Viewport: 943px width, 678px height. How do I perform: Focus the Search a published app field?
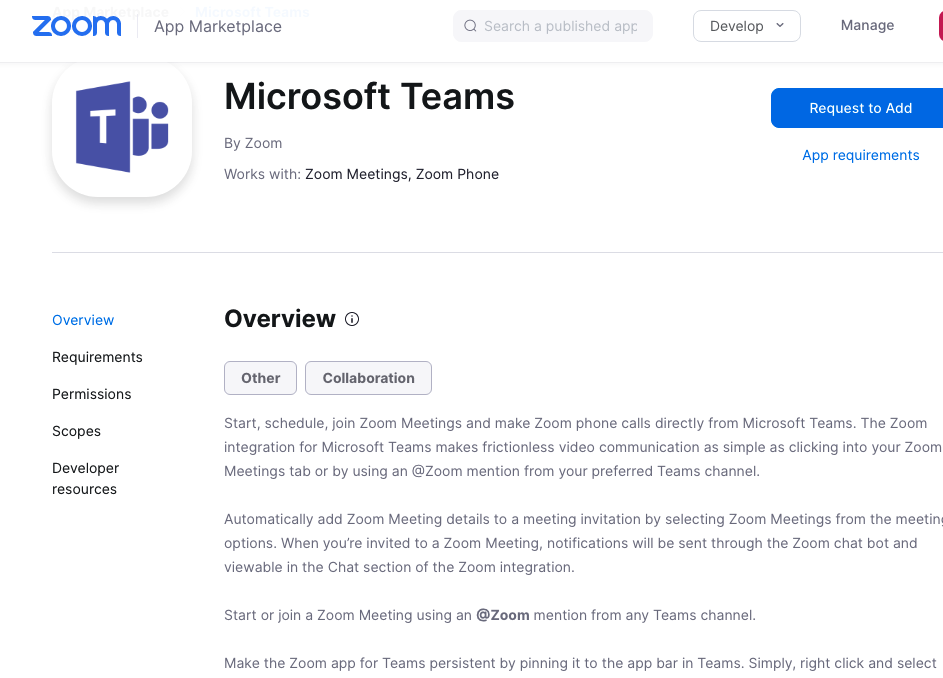[553, 26]
